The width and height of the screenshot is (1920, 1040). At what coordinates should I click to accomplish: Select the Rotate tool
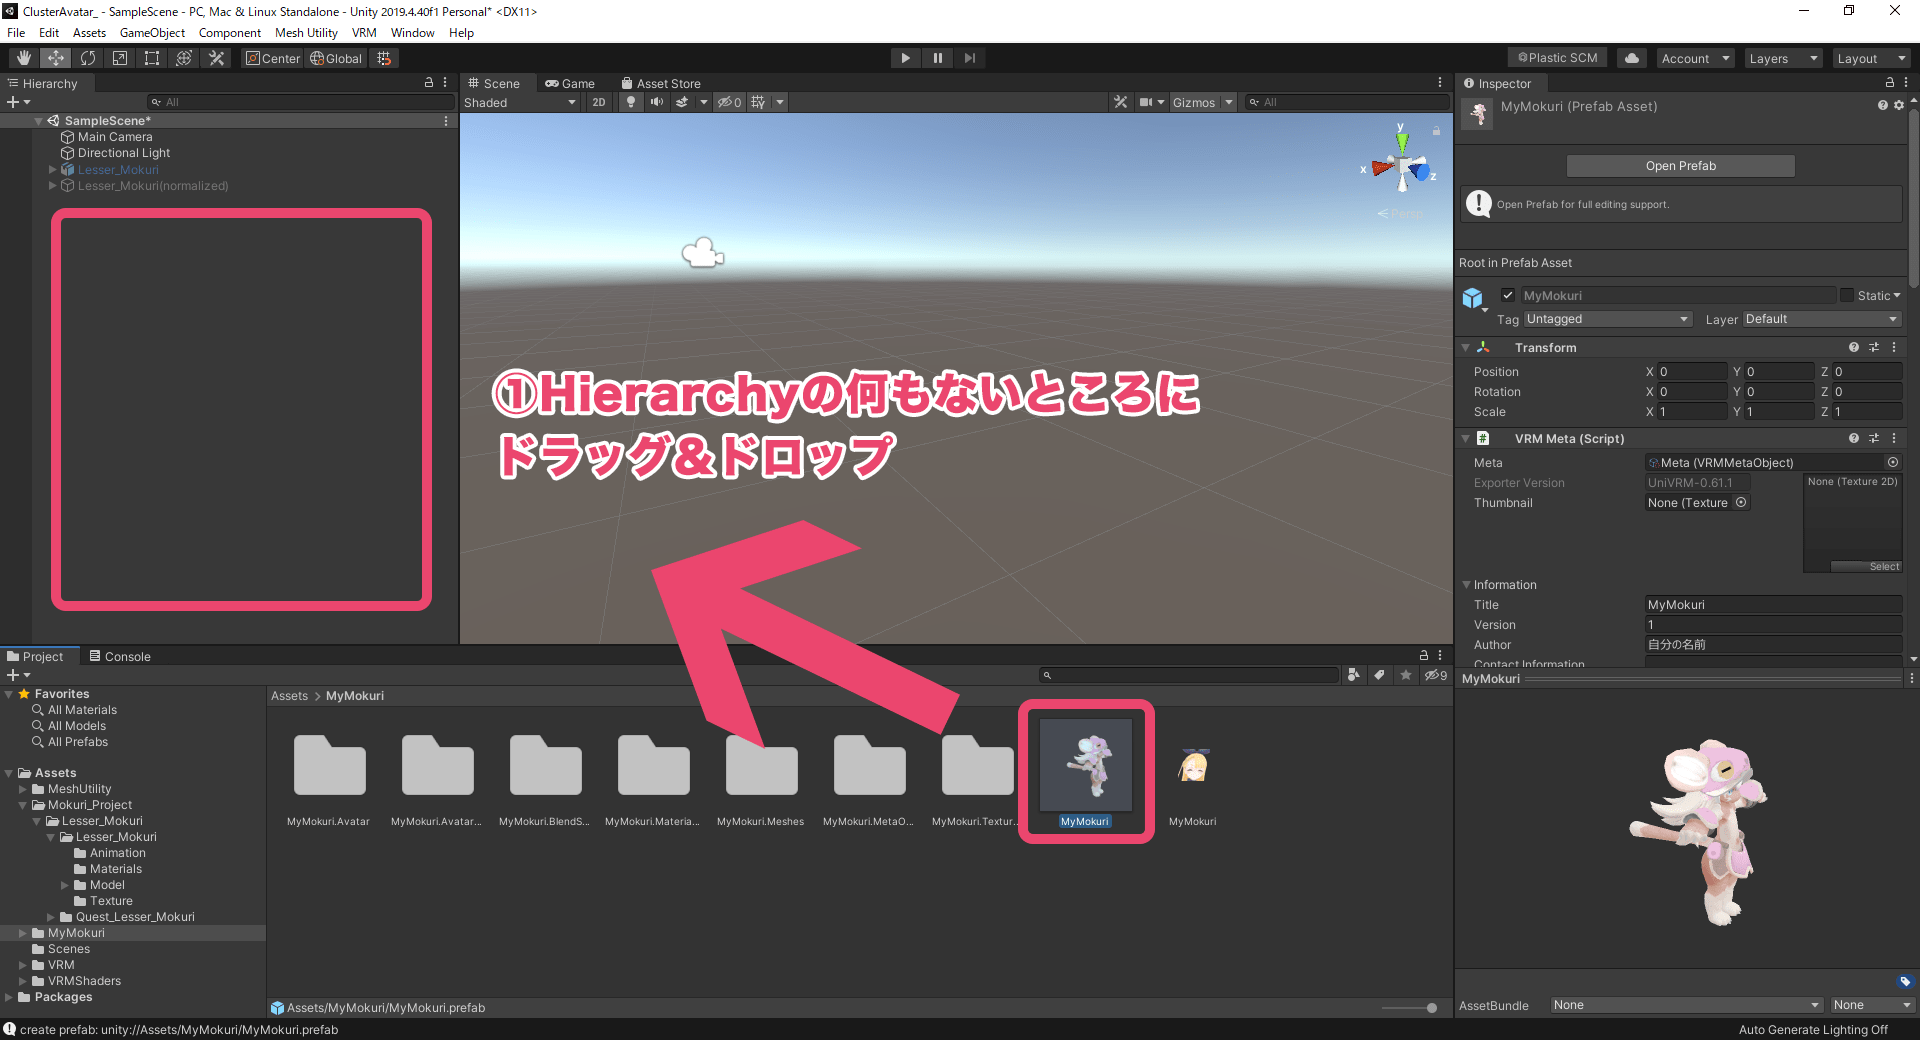(88, 57)
